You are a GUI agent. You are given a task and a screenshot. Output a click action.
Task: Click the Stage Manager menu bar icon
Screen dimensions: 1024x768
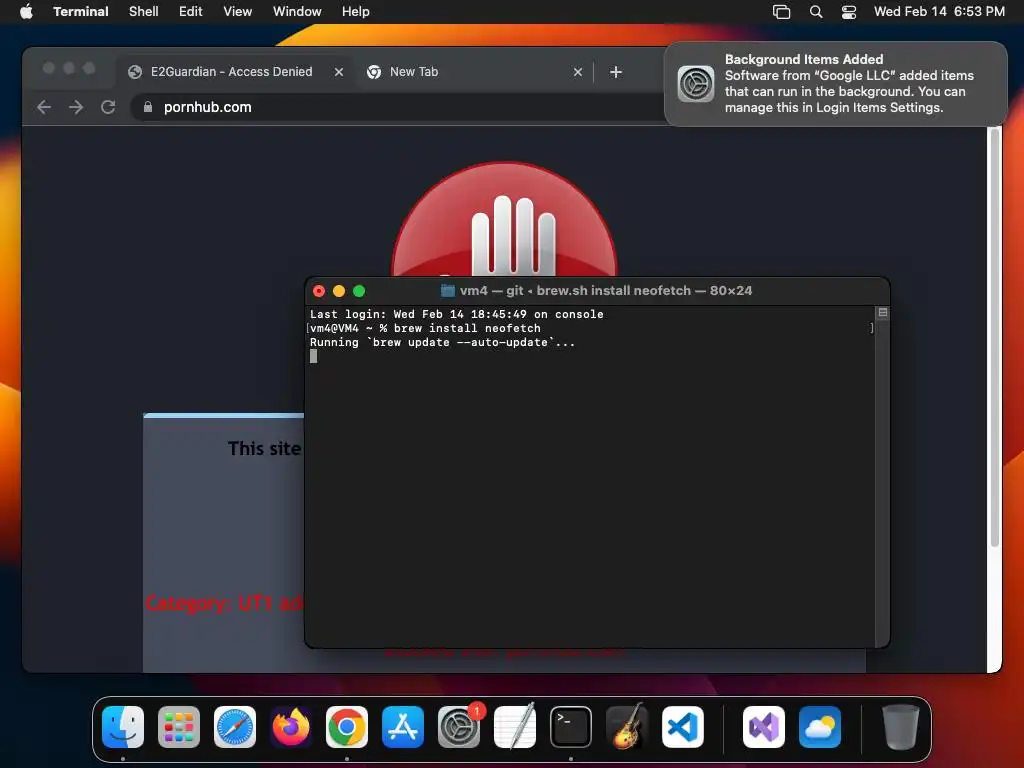pyautogui.click(x=781, y=12)
